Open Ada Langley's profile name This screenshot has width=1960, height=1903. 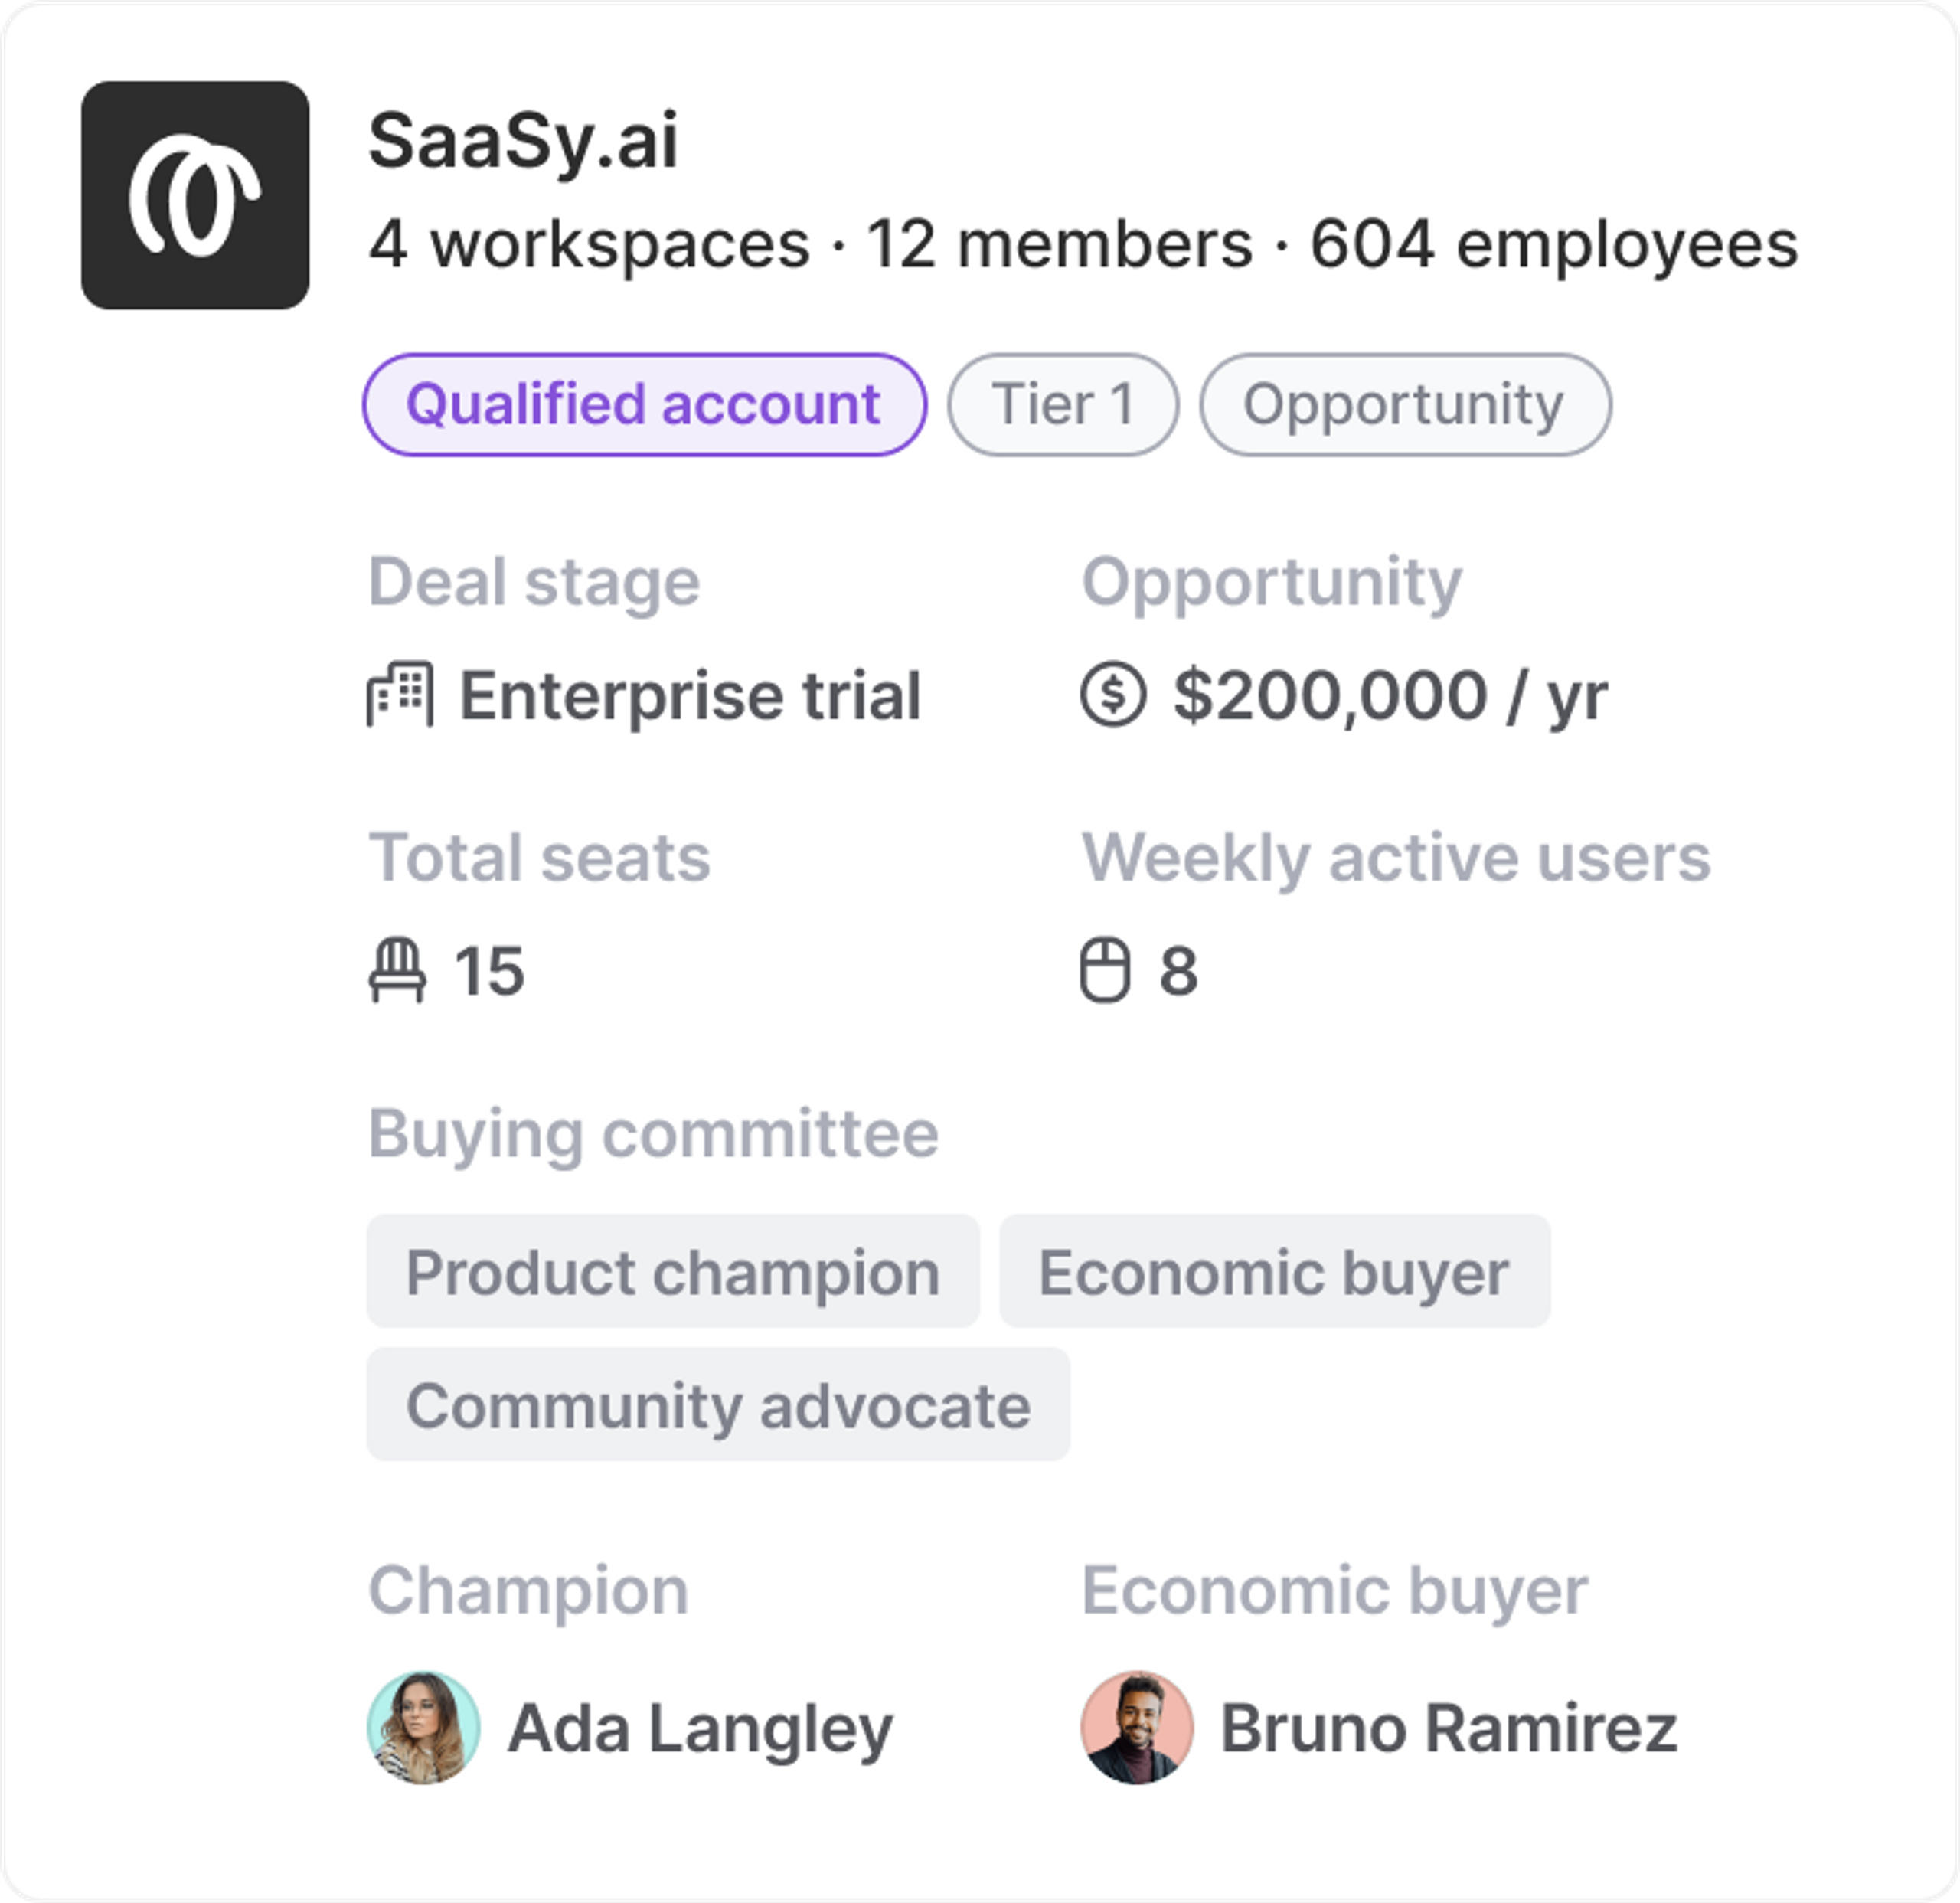[700, 1728]
